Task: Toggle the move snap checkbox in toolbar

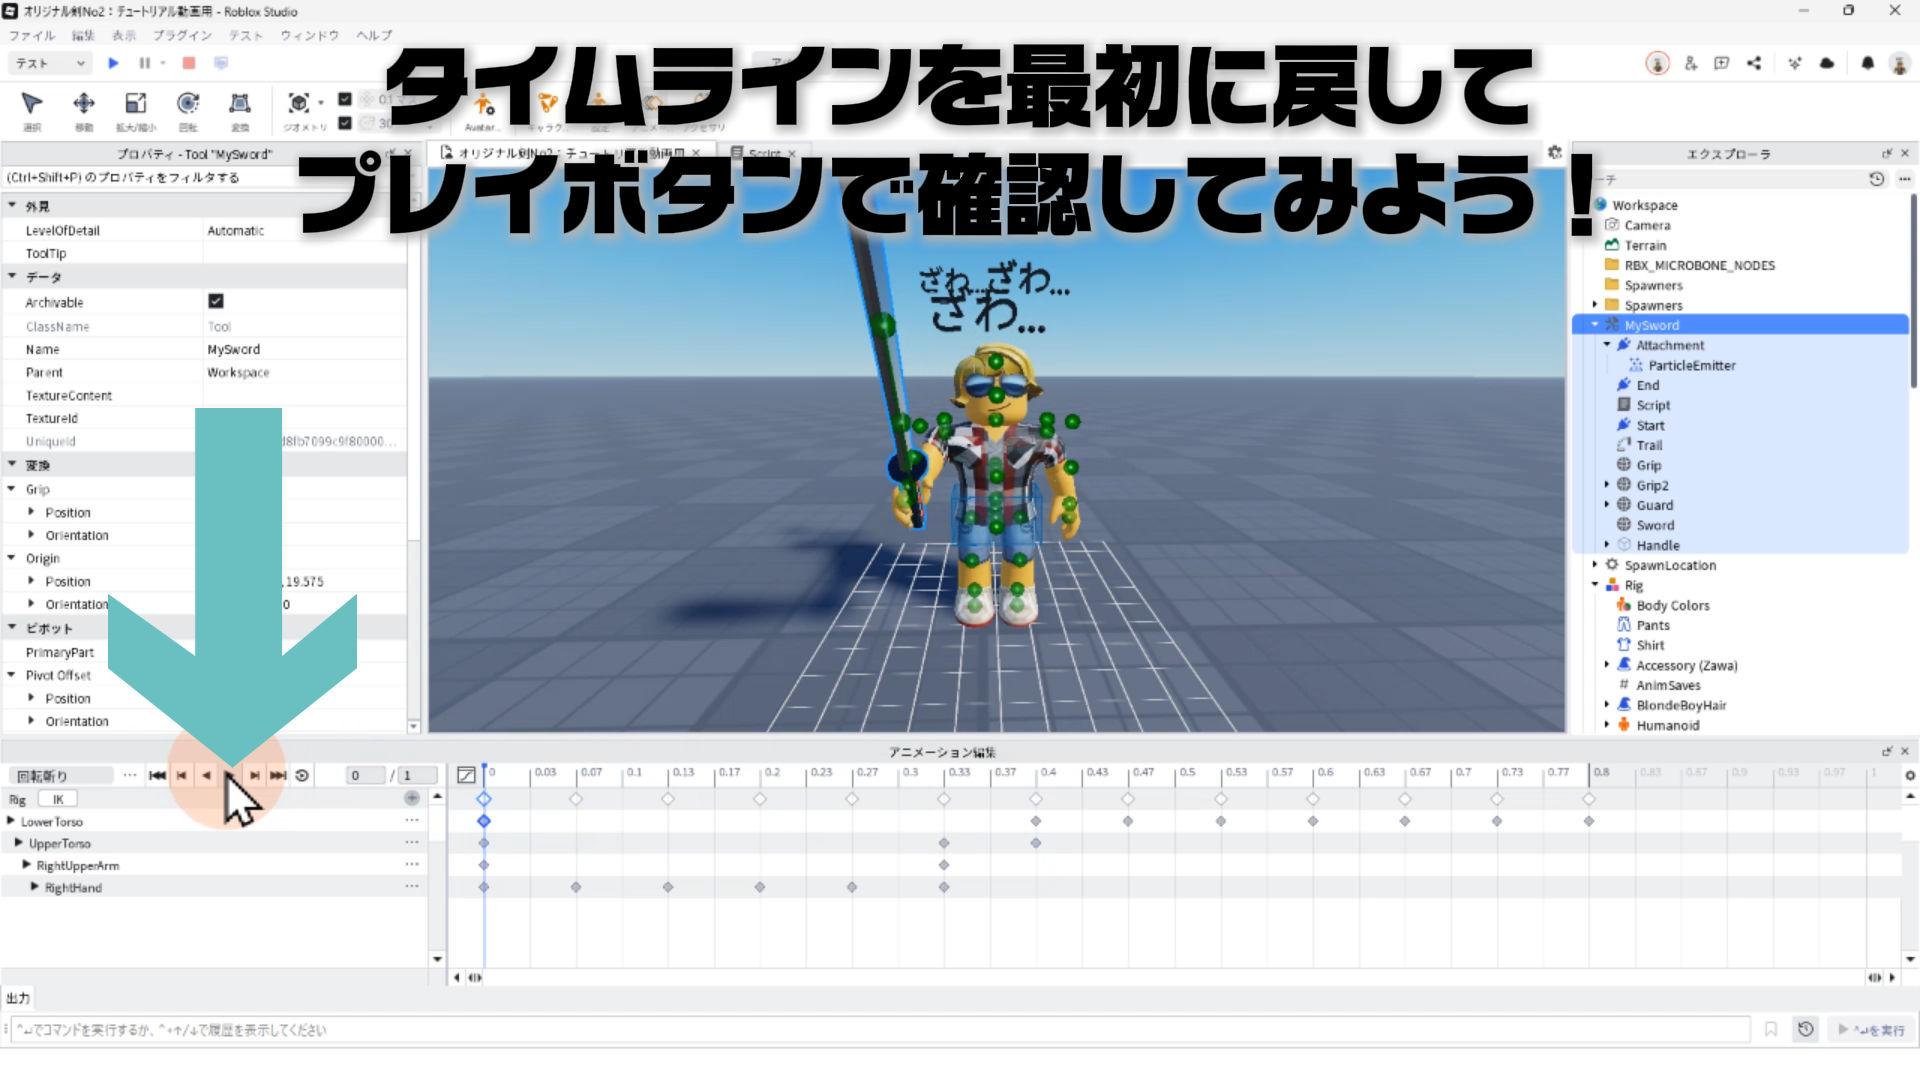Action: coord(345,99)
